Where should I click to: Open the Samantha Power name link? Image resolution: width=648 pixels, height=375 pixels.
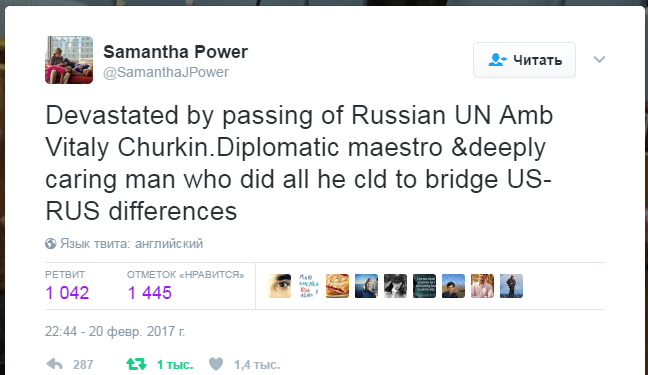(x=175, y=52)
